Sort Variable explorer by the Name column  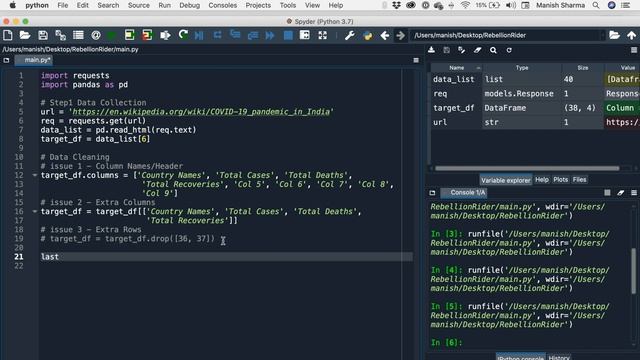[457, 68]
